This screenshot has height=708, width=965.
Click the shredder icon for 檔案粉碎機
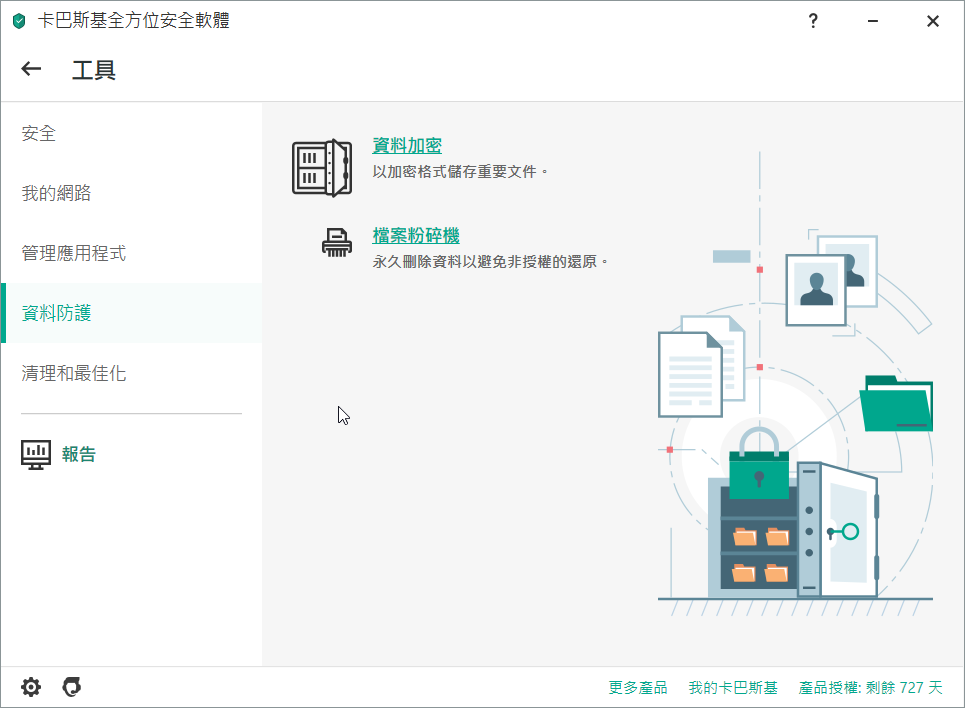(x=337, y=243)
